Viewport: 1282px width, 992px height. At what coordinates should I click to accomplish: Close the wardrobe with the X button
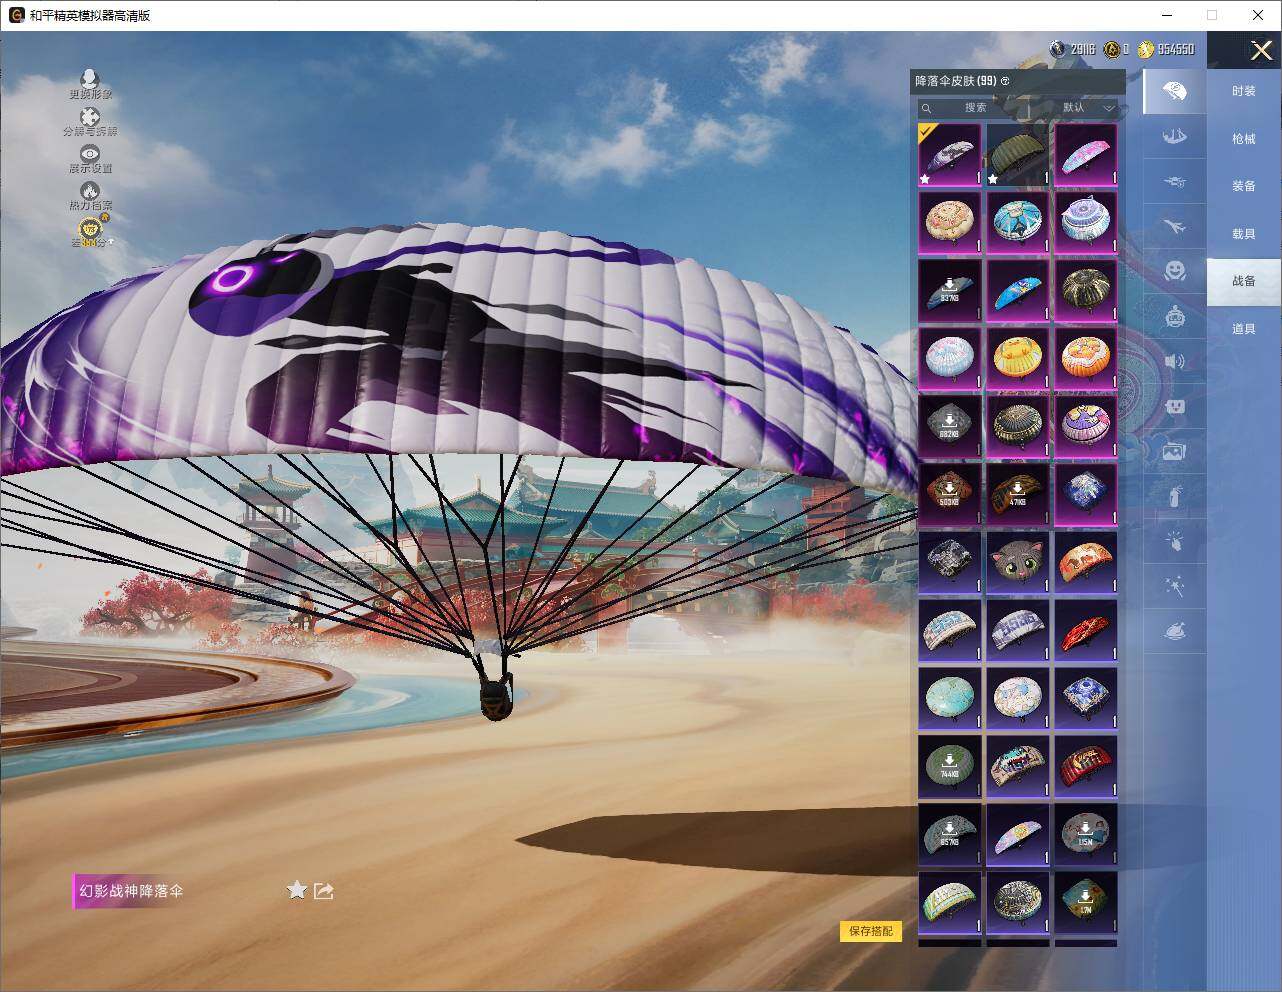pyautogui.click(x=1261, y=50)
